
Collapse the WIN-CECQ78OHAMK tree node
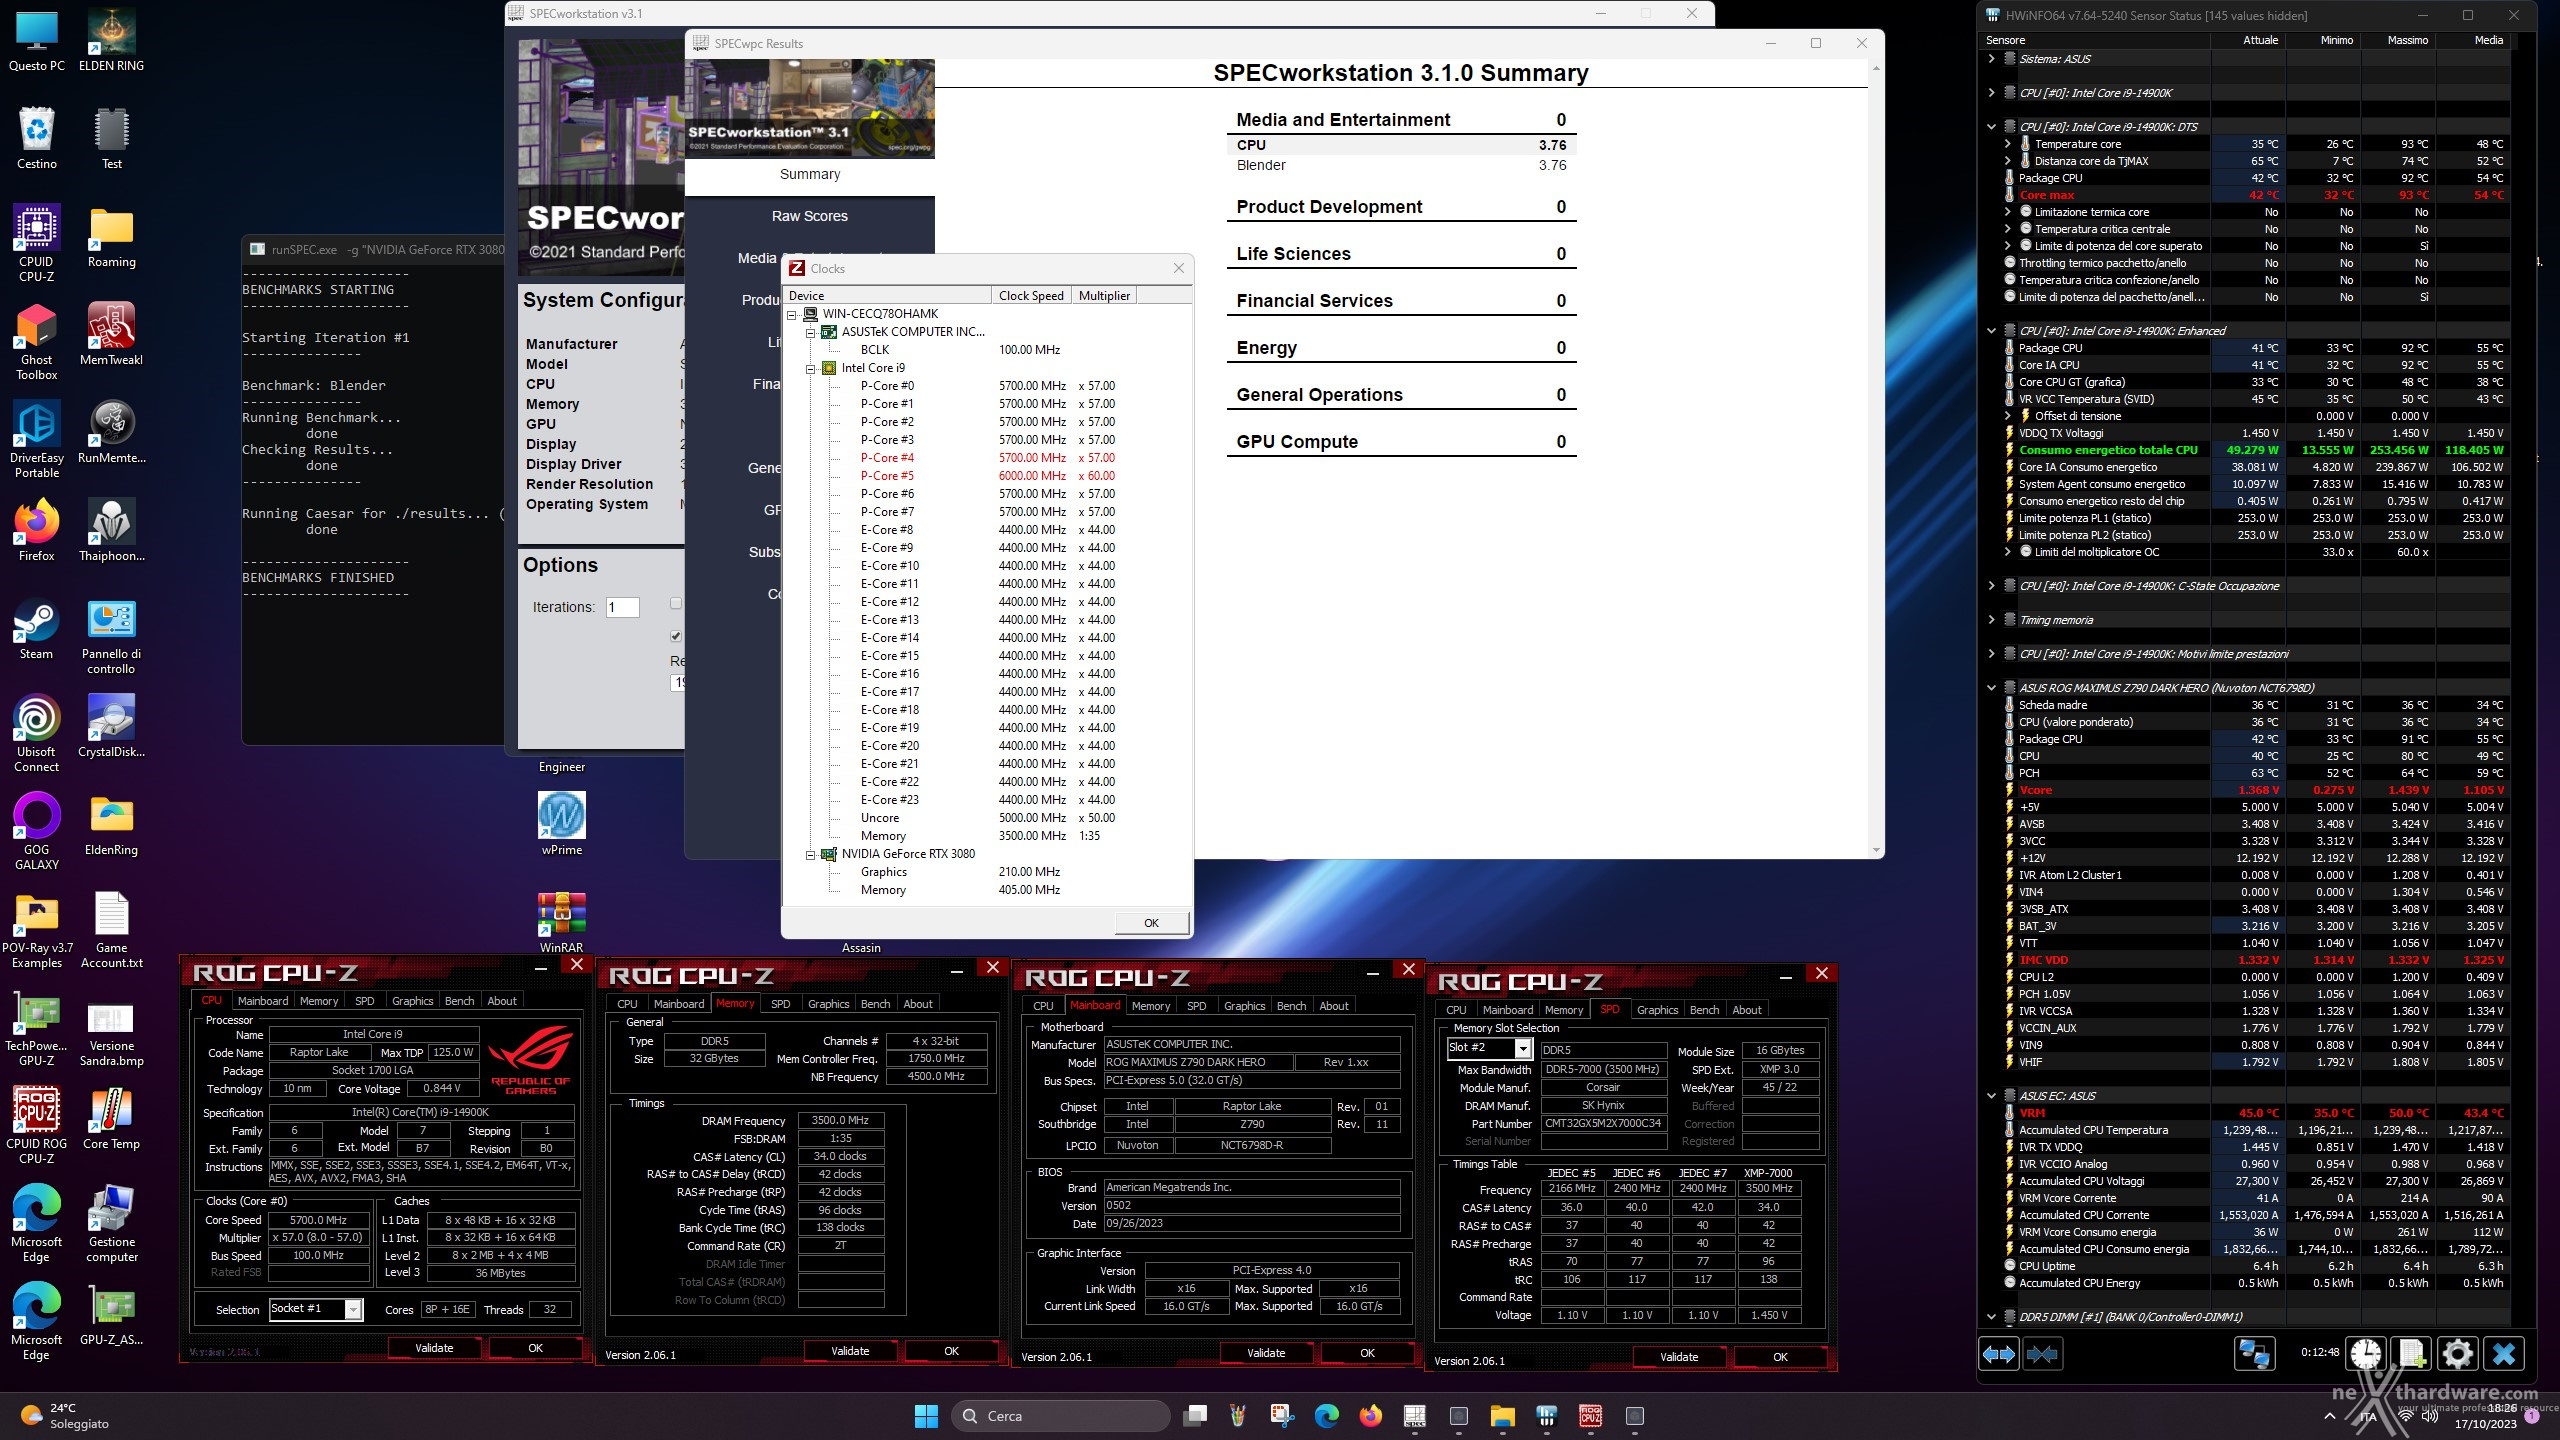tap(792, 314)
